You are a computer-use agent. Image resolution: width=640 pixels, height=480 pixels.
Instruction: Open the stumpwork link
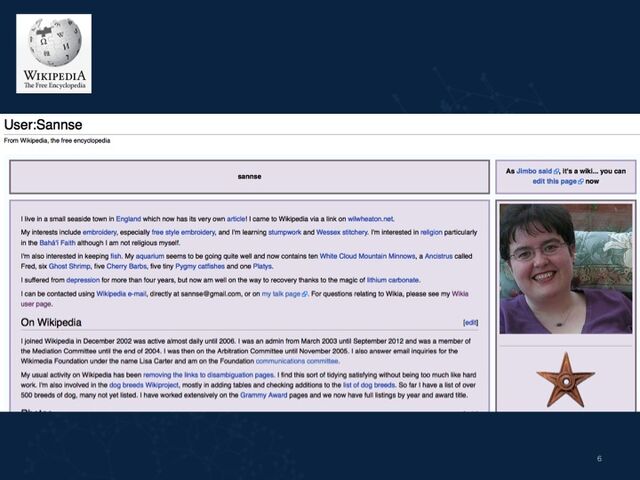point(284,232)
